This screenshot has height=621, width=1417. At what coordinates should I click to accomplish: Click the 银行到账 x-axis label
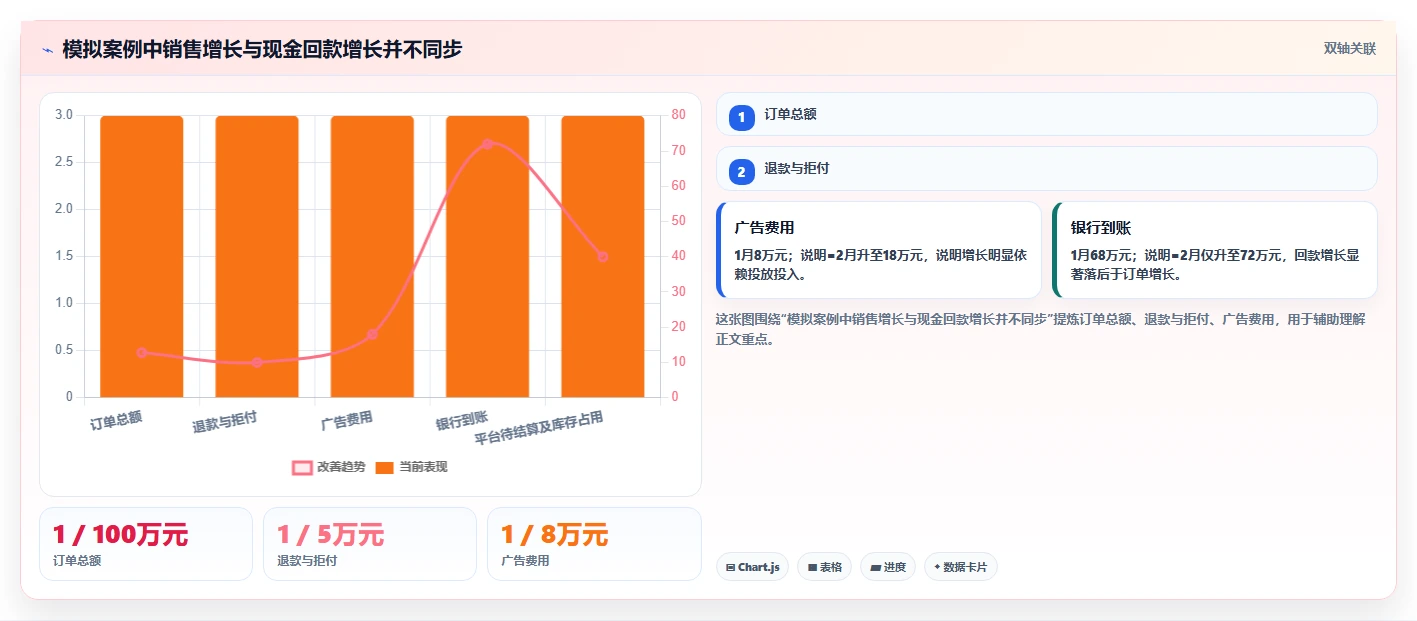461,420
